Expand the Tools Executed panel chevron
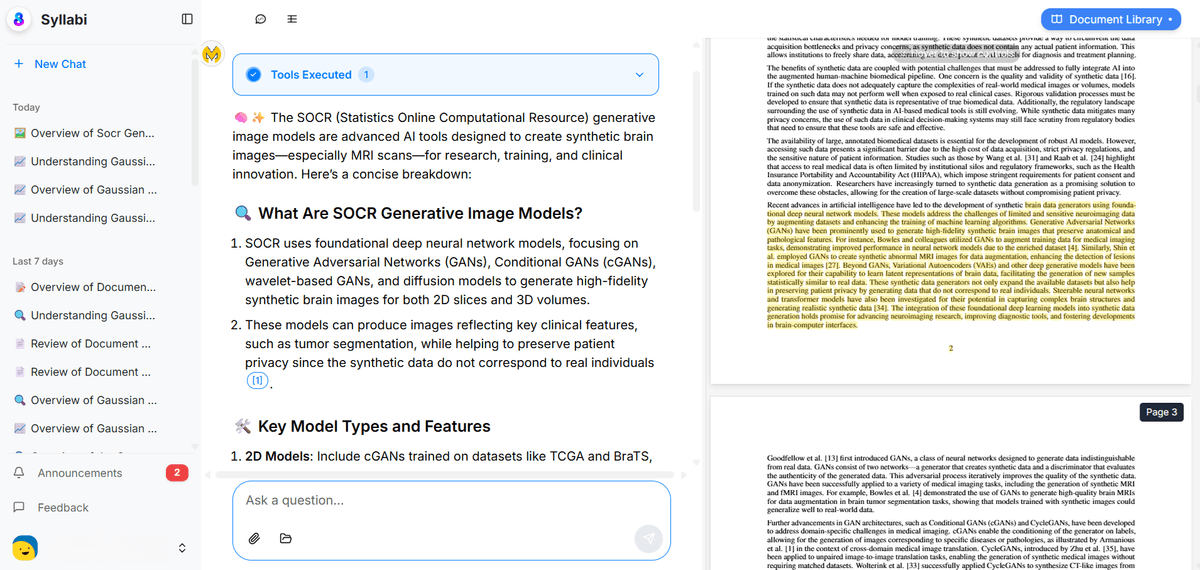 coord(639,75)
